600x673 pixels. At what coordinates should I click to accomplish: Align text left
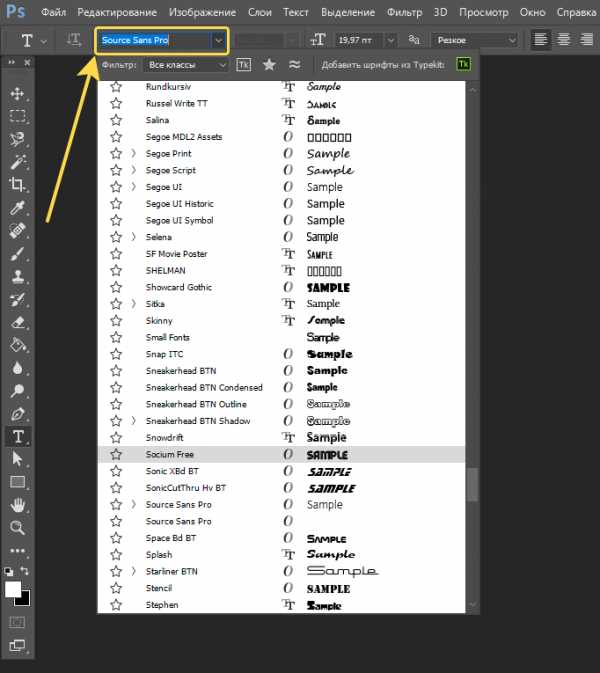[x=540, y=40]
